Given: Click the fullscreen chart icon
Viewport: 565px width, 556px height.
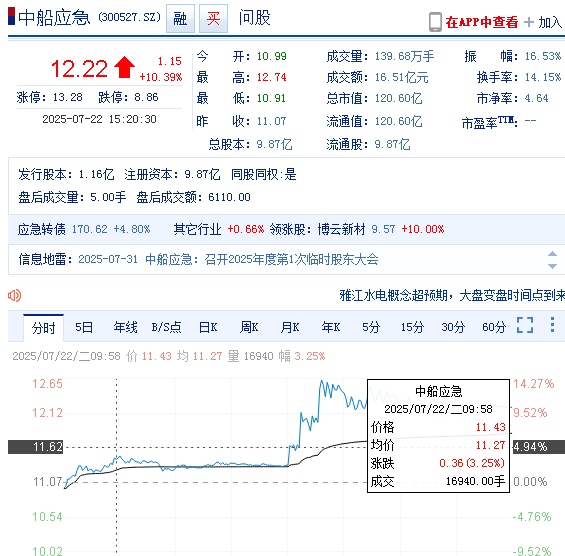Looking at the screenshot, I should click(525, 325).
